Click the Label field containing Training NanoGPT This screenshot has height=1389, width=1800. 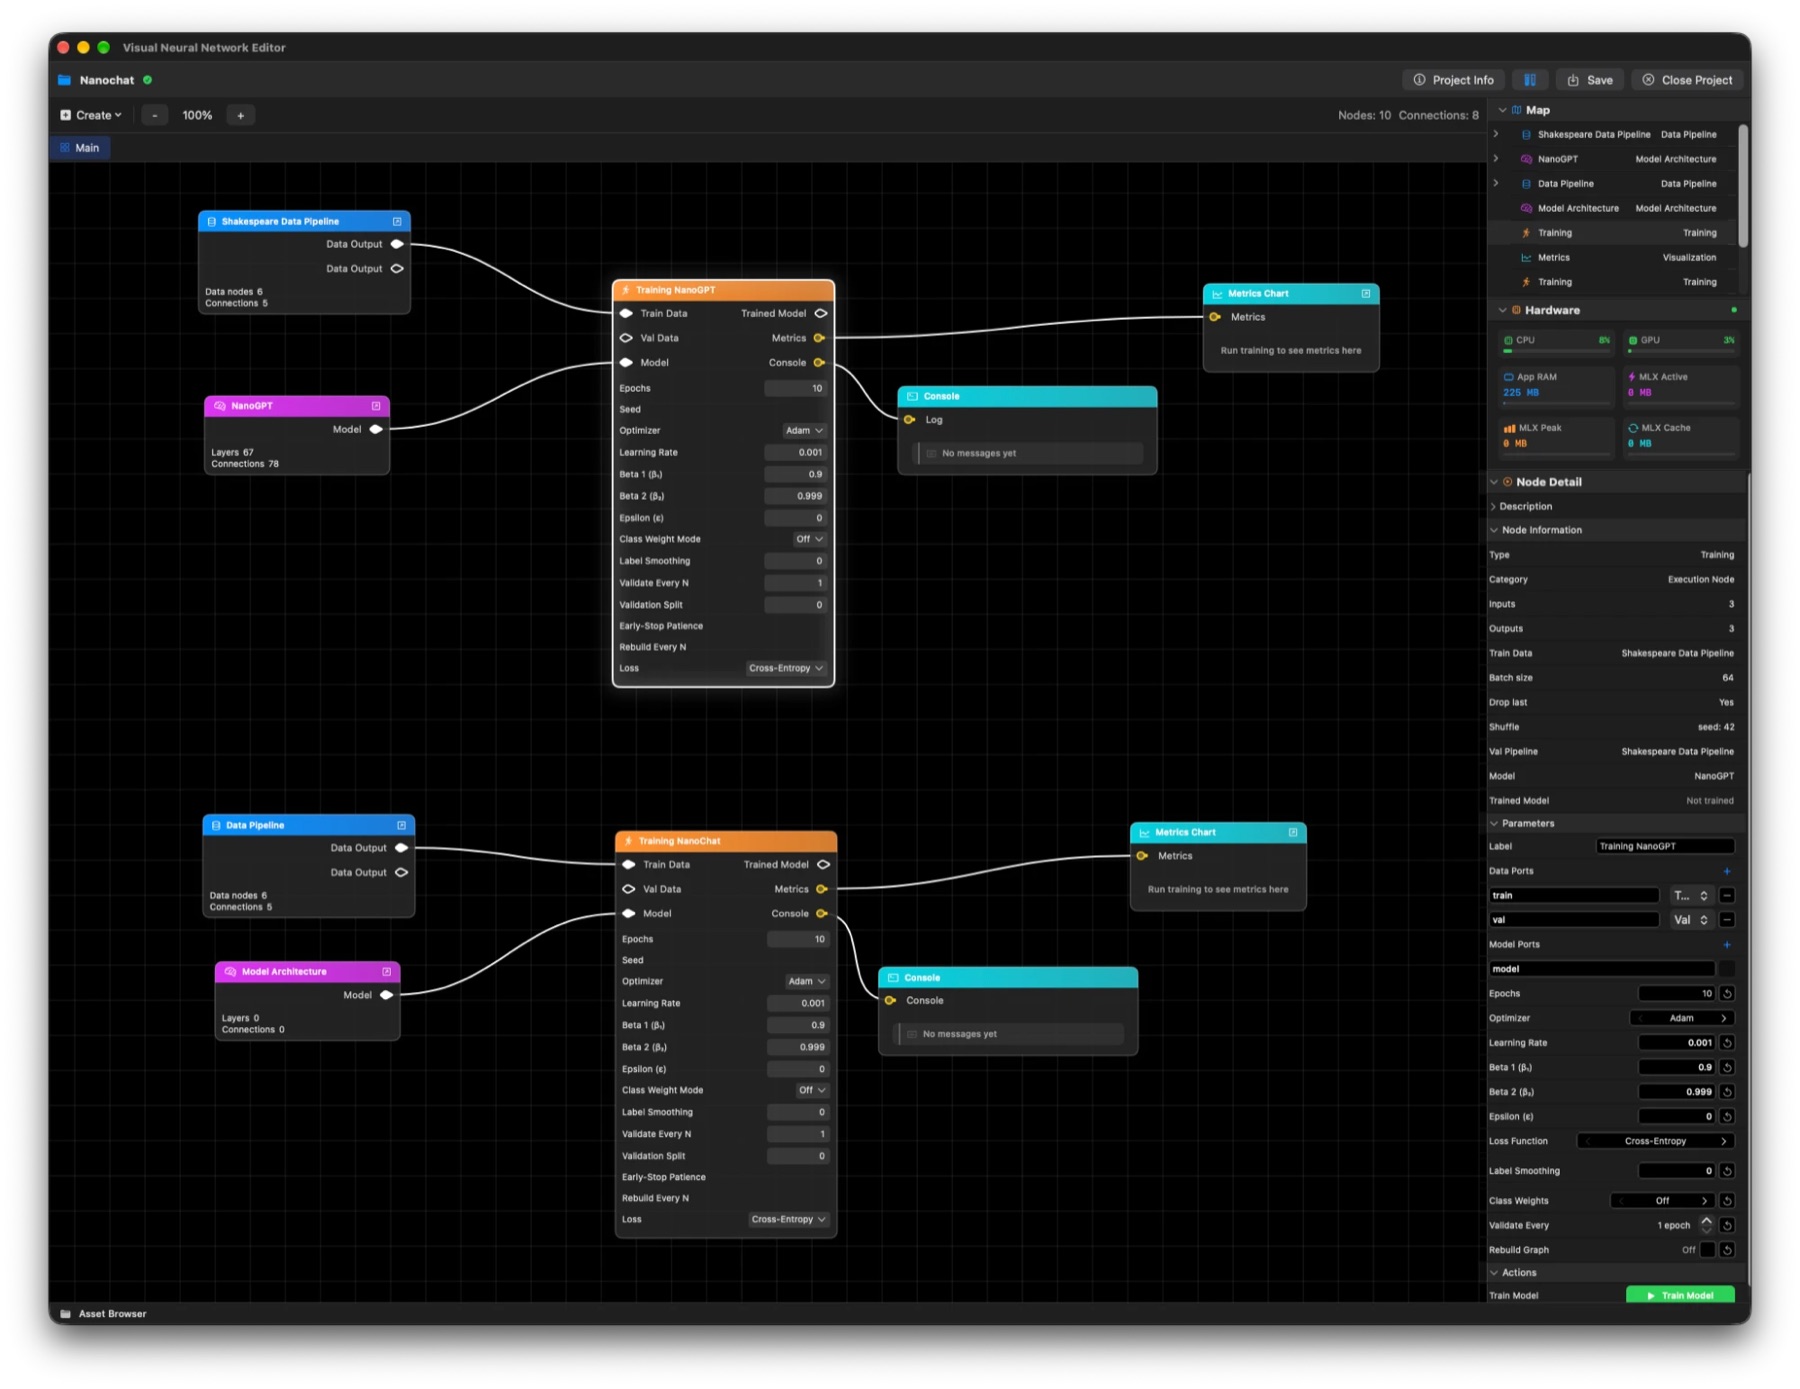tap(1664, 847)
